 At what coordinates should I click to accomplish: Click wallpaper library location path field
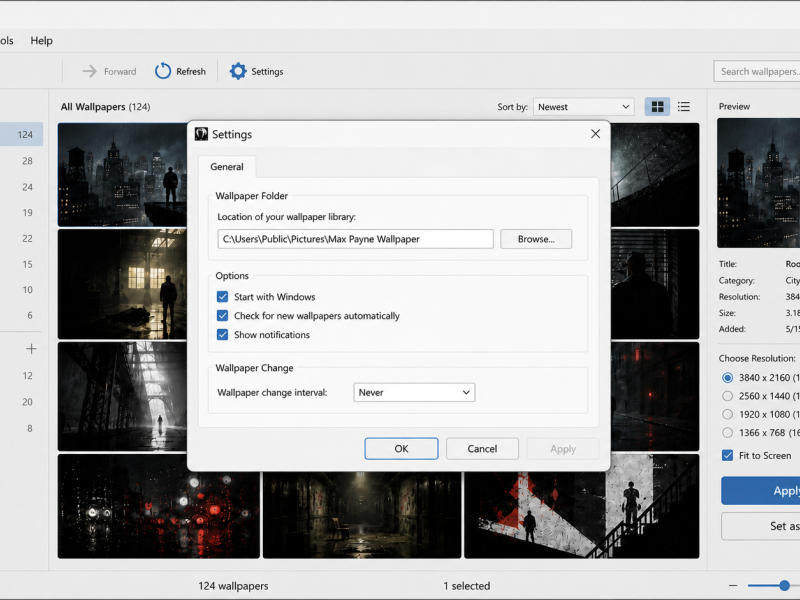pyautogui.click(x=356, y=239)
